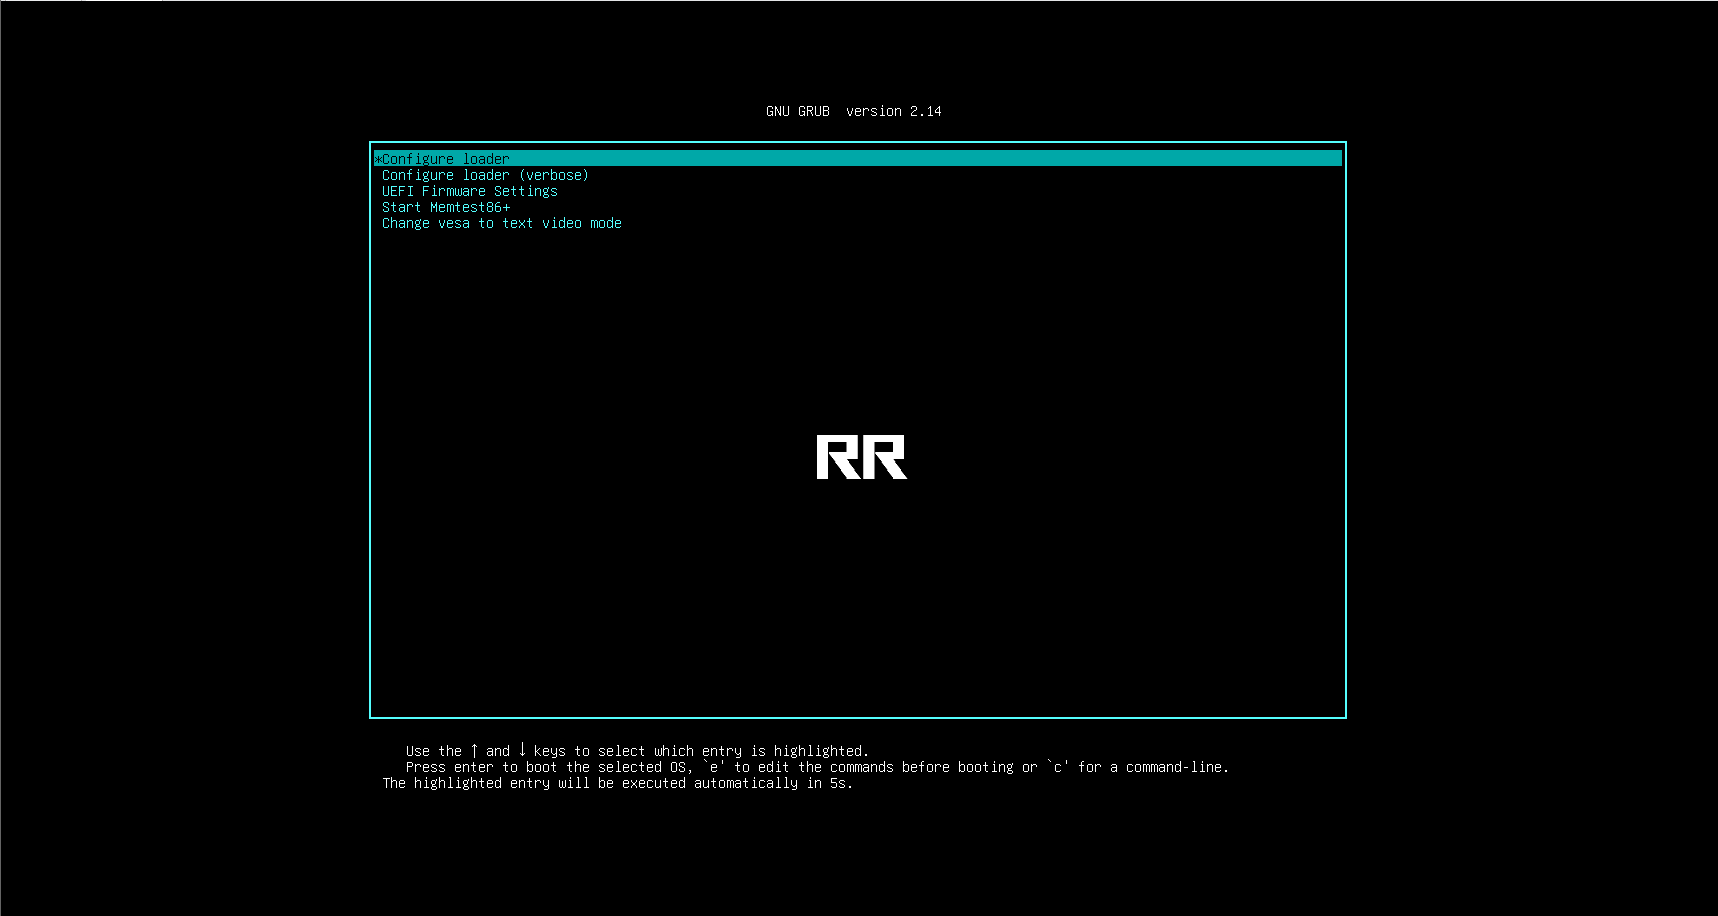1718x916 pixels.
Task: Click the asterisk marker beside Configure loader
Action: click(378, 159)
